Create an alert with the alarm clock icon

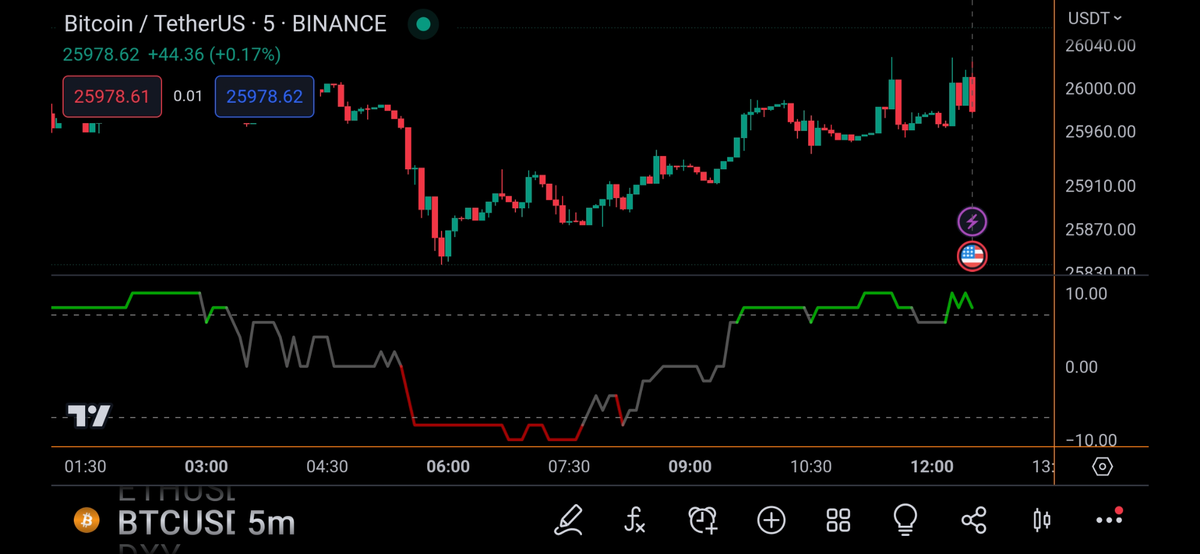pyautogui.click(x=703, y=519)
